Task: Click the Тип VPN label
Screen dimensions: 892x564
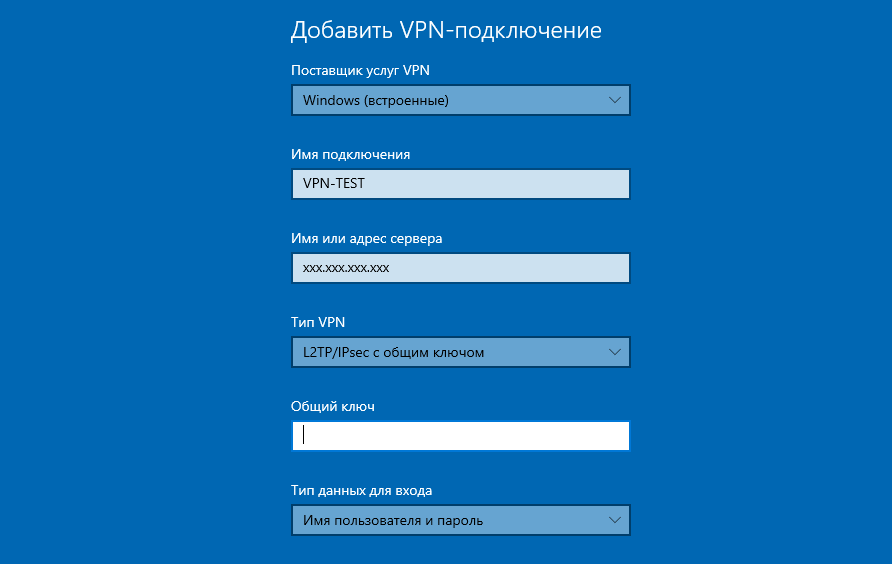Action: tap(318, 322)
